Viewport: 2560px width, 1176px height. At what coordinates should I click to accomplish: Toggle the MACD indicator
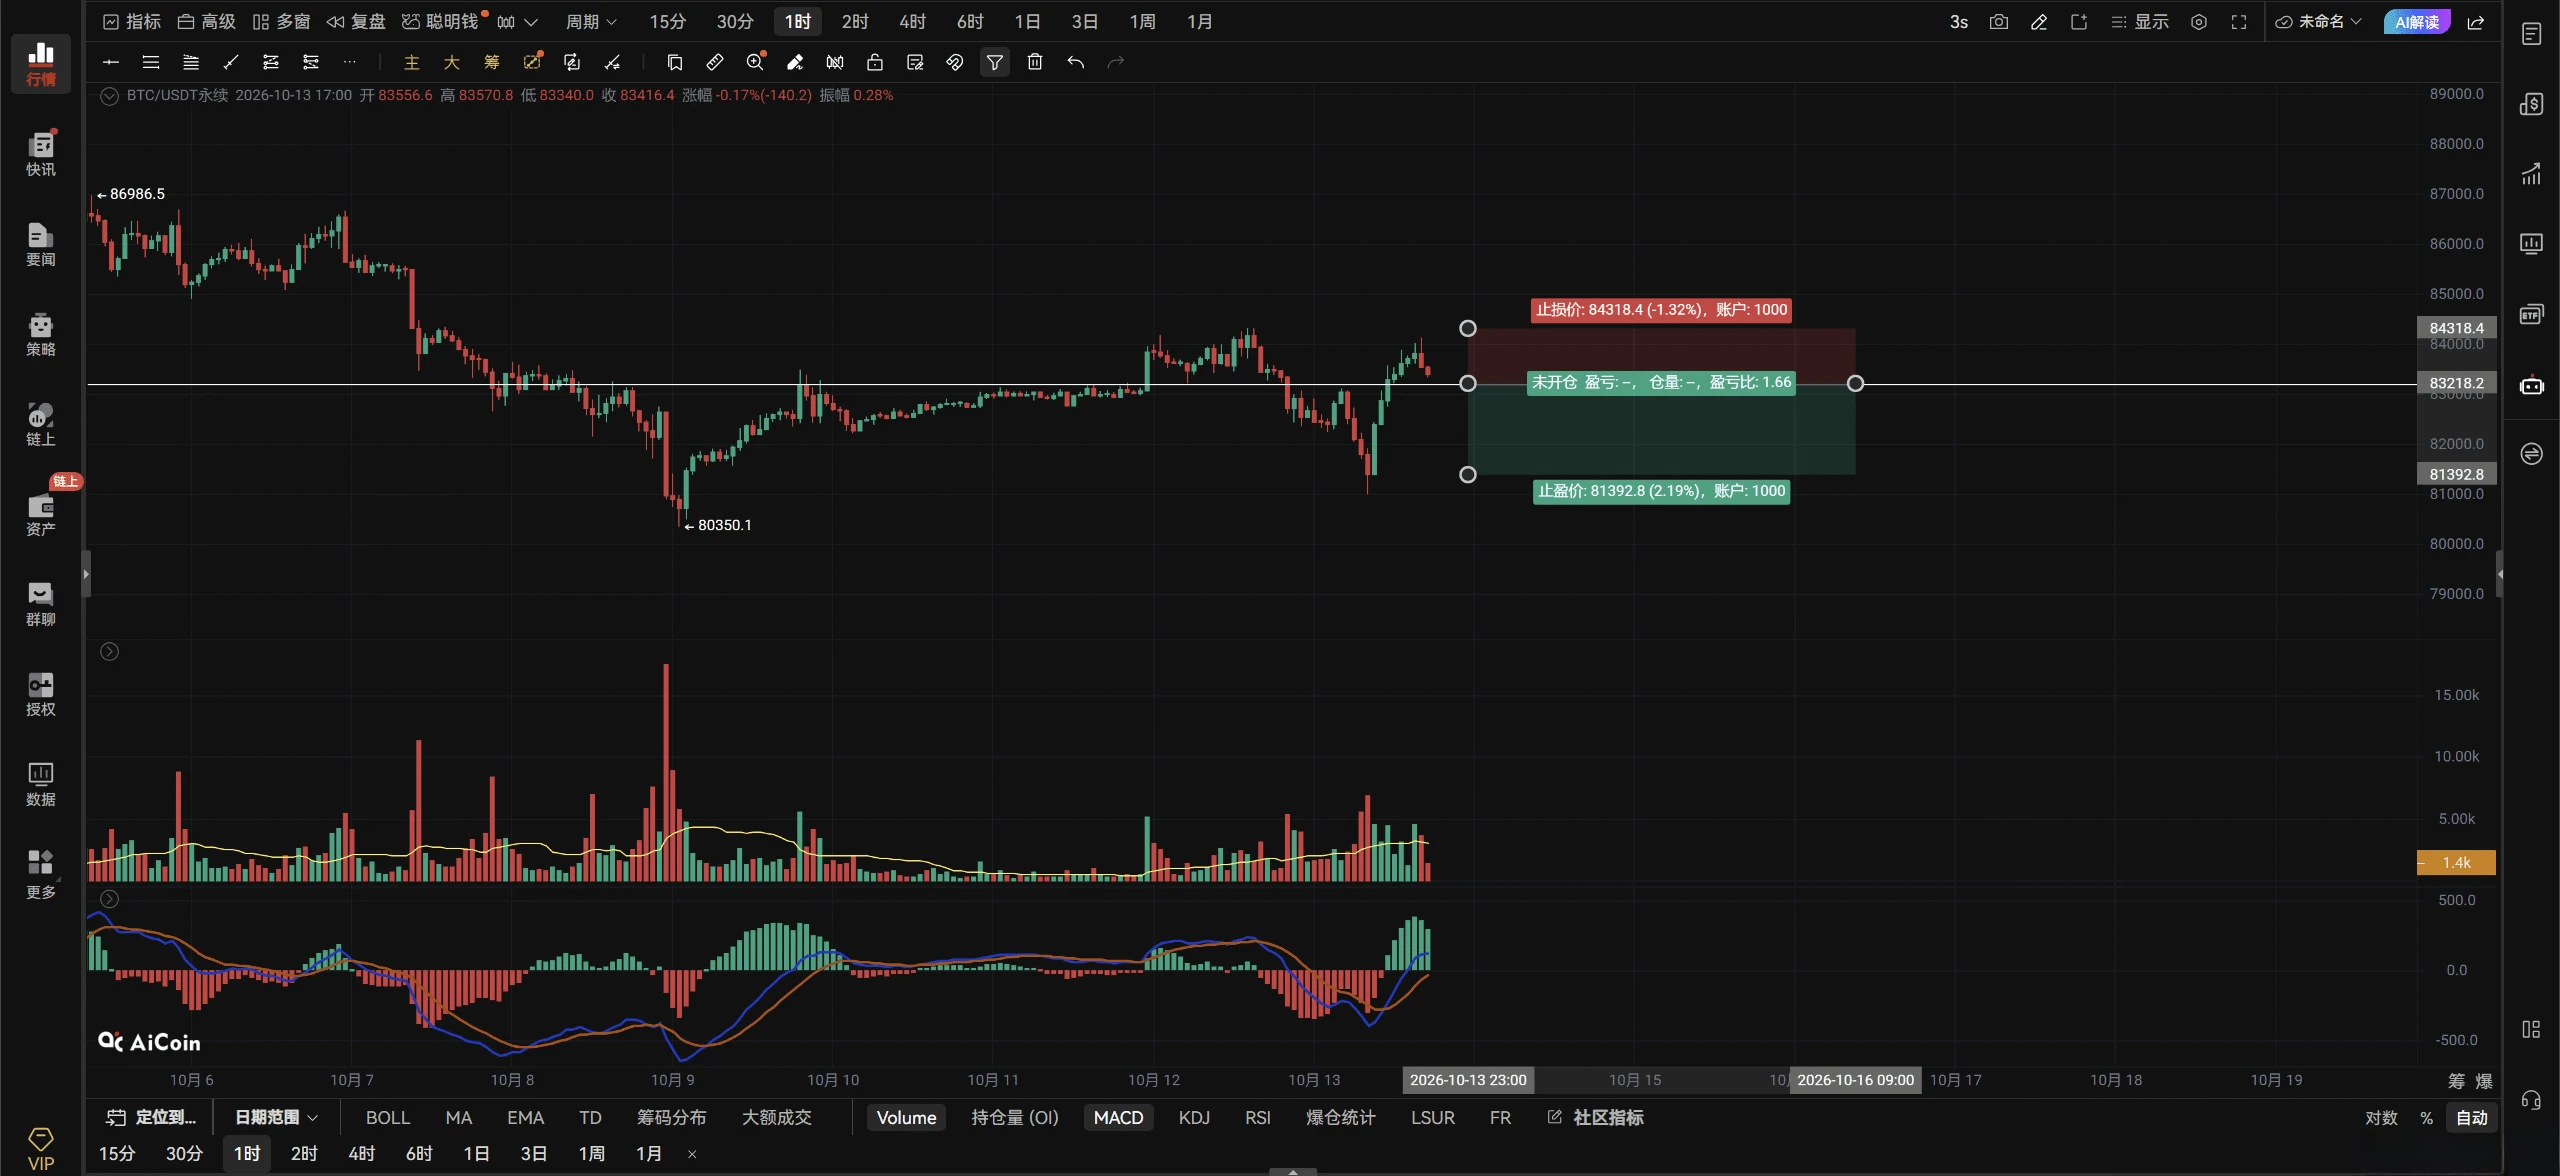1118,1117
